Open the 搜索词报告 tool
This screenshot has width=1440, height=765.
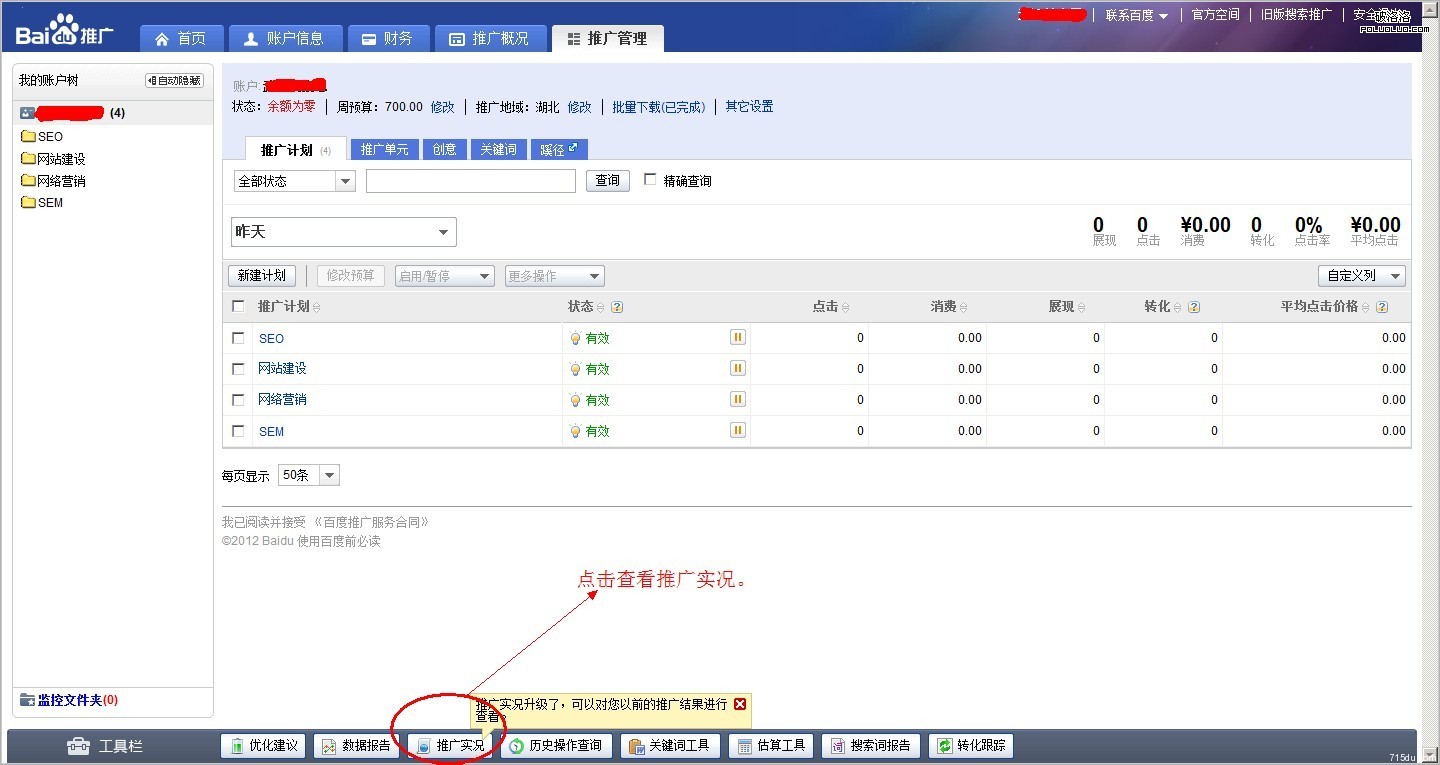[870, 745]
